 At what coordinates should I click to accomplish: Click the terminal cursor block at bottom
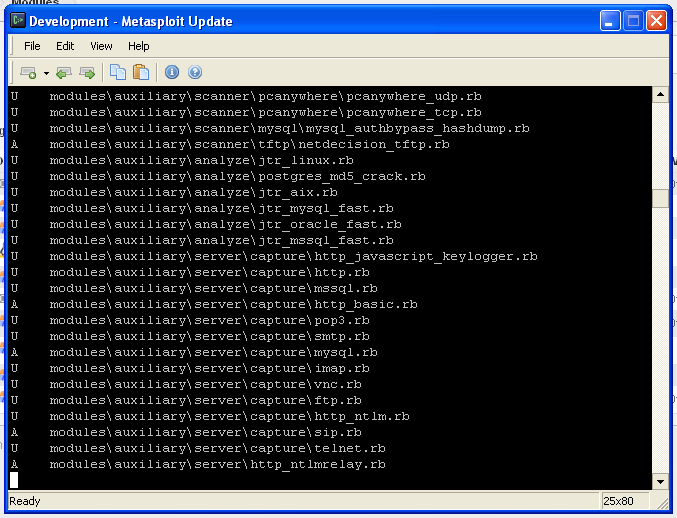click(x=14, y=480)
